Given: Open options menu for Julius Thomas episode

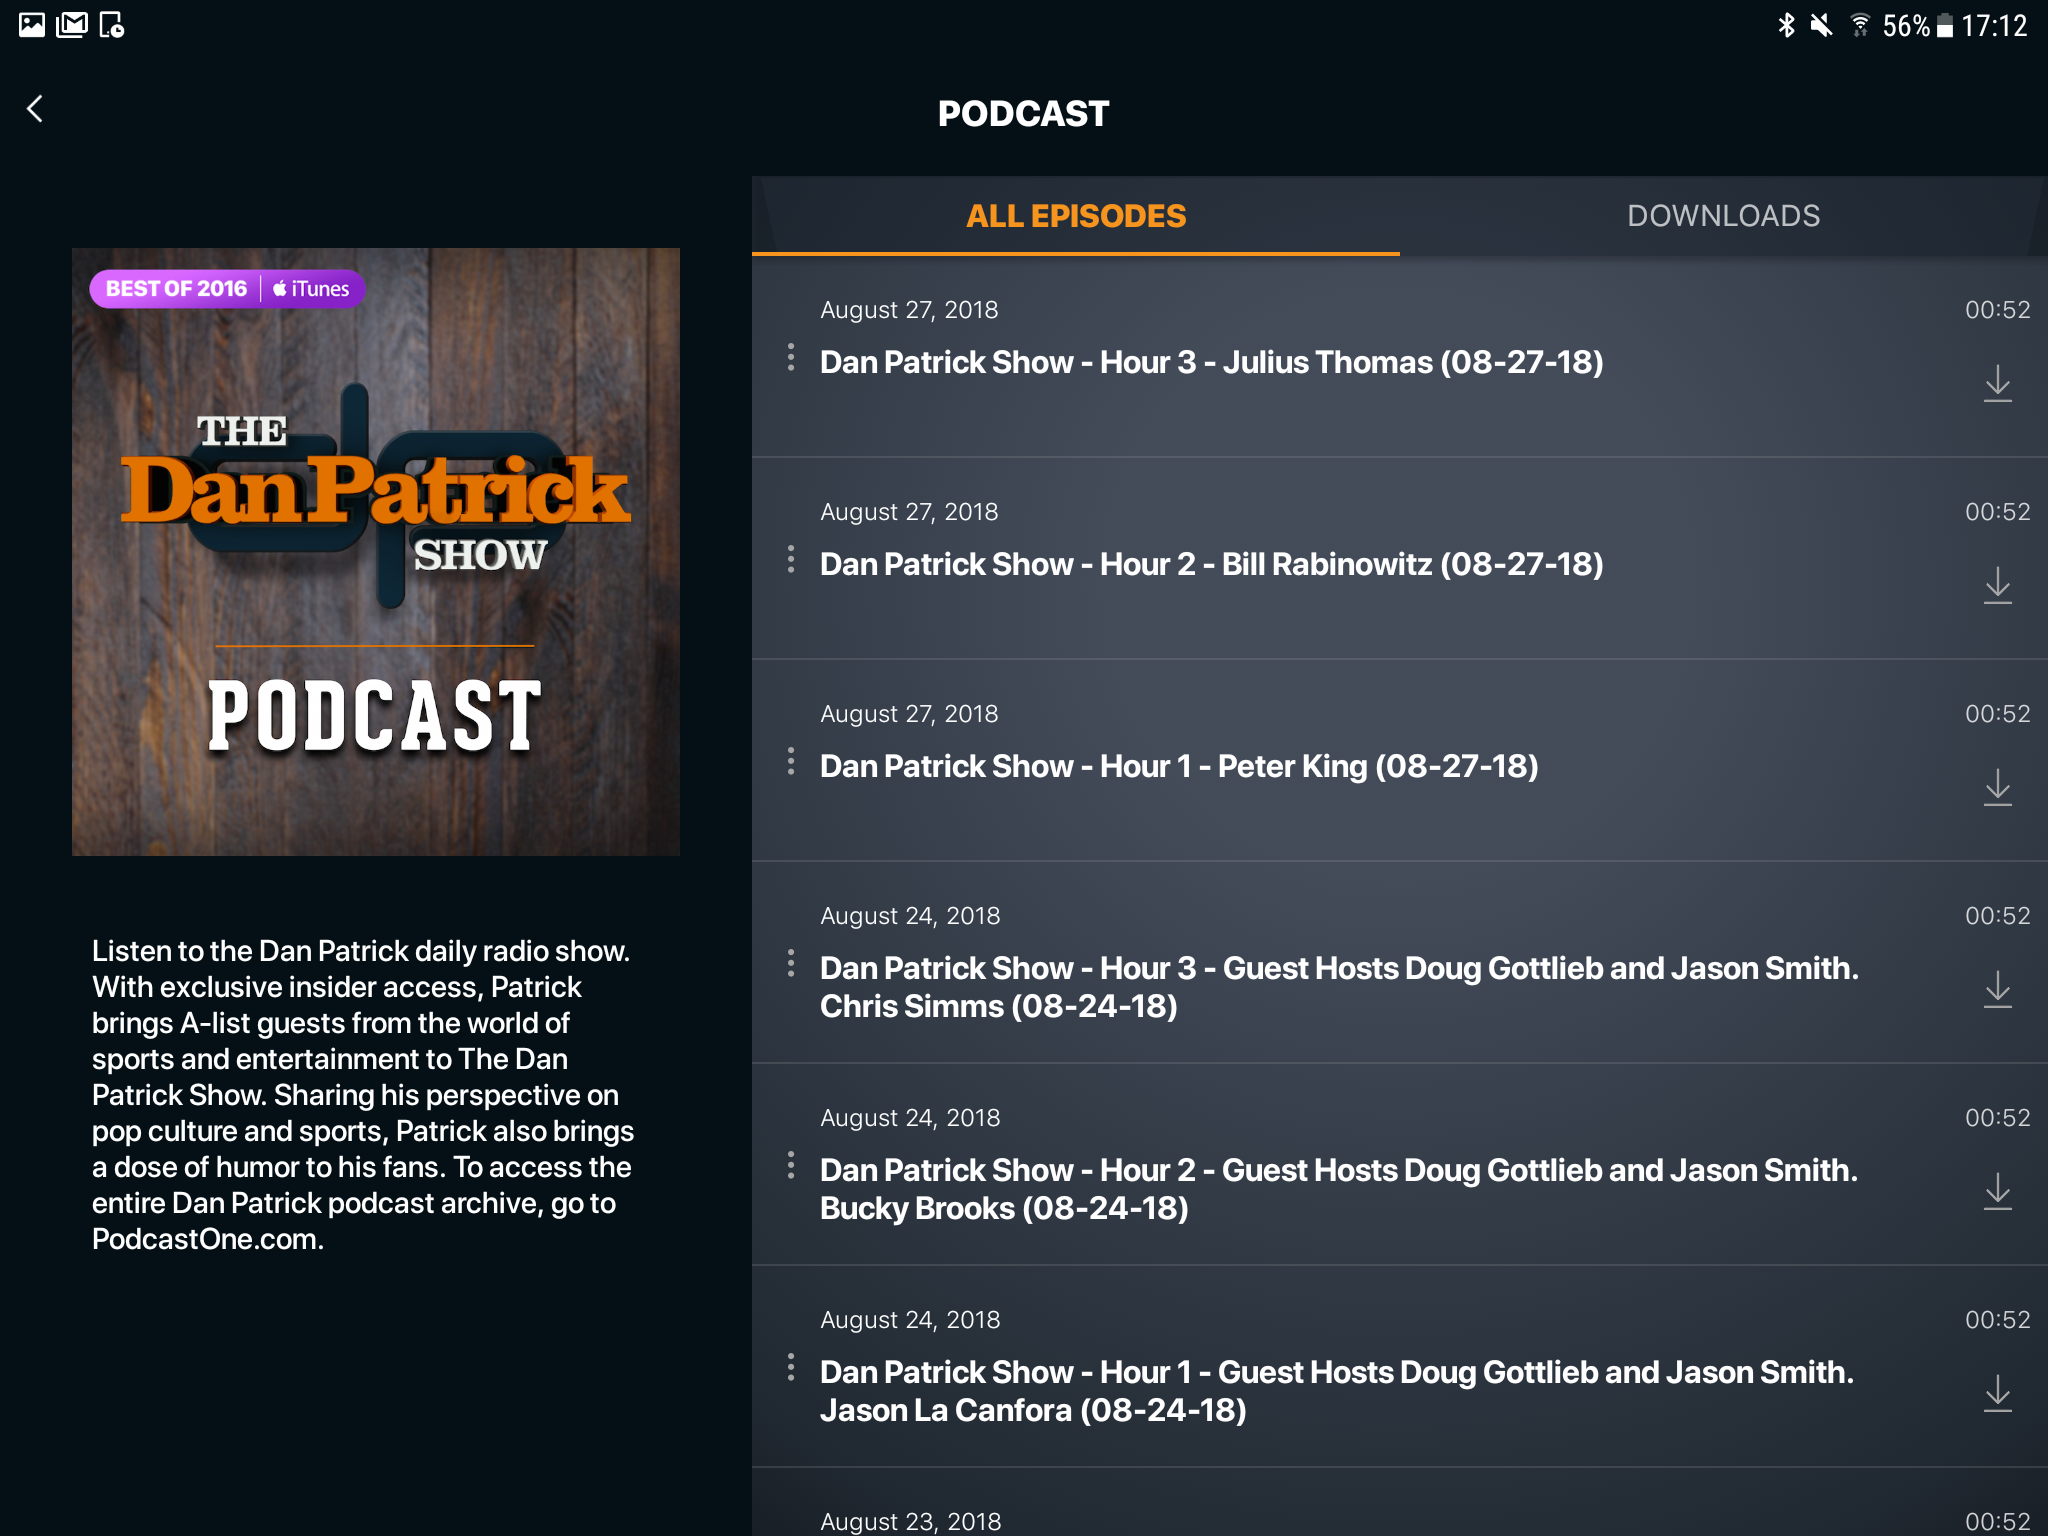Looking at the screenshot, I should [x=791, y=357].
